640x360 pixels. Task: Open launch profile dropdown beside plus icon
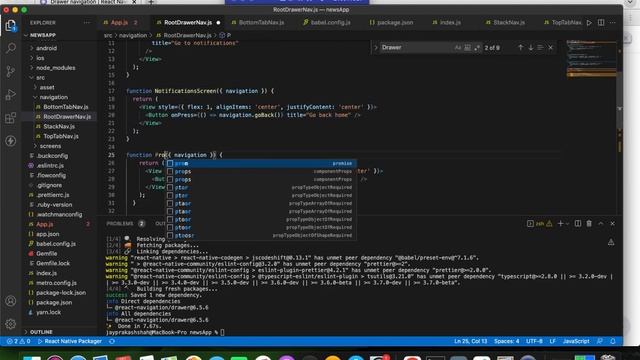(567, 224)
